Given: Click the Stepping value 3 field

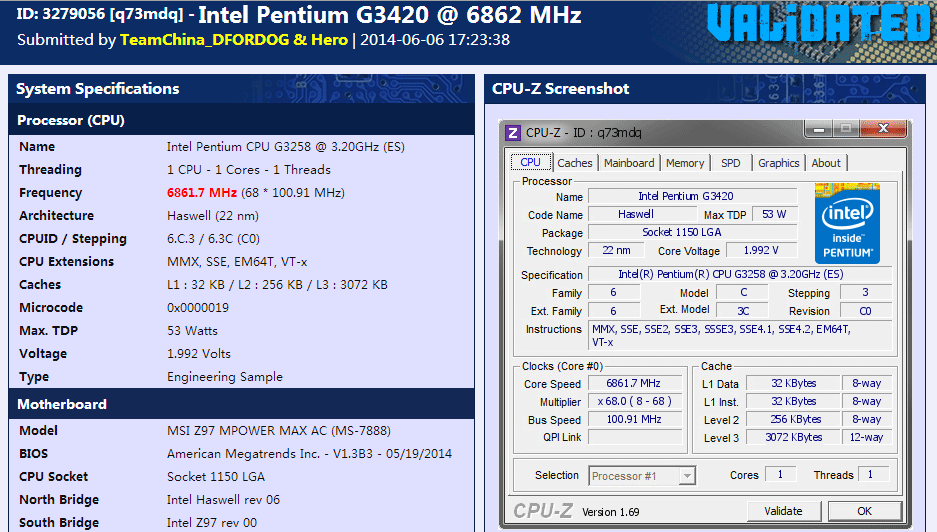Looking at the screenshot, I should 865,292.
